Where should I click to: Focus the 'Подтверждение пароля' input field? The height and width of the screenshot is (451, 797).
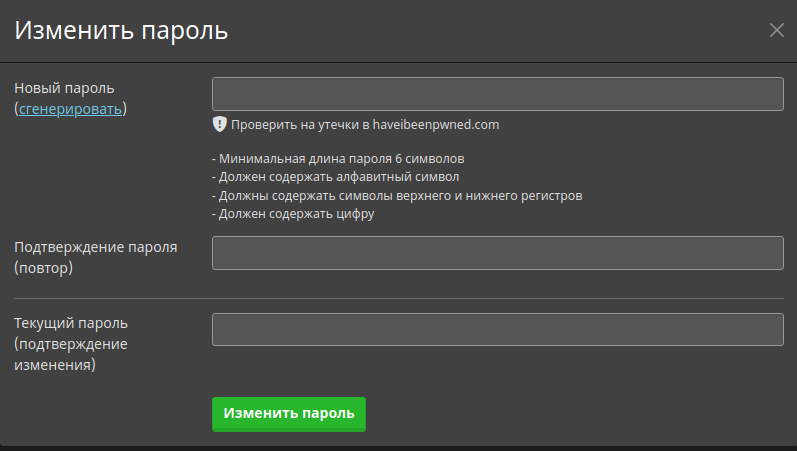point(497,253)
